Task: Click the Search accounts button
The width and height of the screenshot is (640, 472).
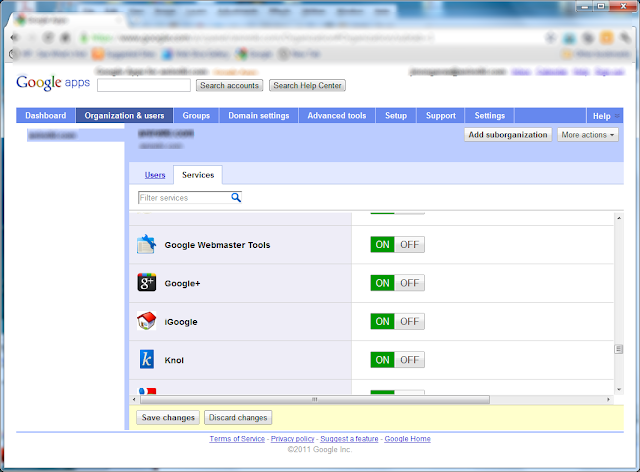Action: pyautogui.click(x=229, y=85)
